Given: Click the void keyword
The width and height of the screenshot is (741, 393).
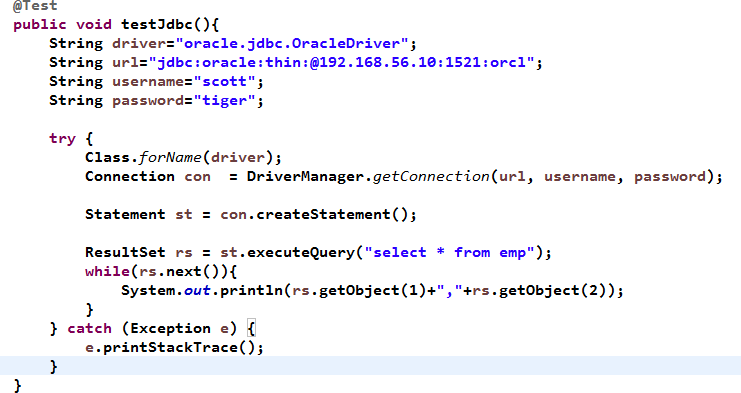Looking at the screenshot, I should [x=94, y=25].
